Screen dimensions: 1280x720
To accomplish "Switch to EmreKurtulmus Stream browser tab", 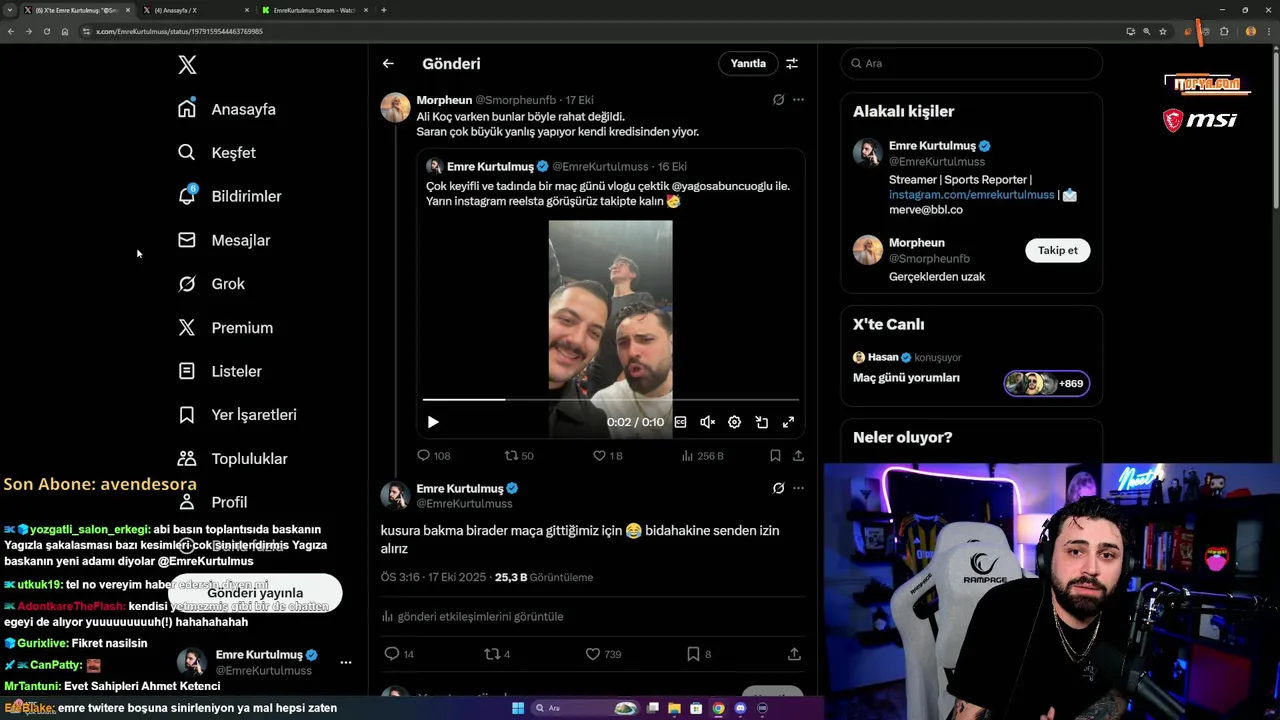I will 313,10.
